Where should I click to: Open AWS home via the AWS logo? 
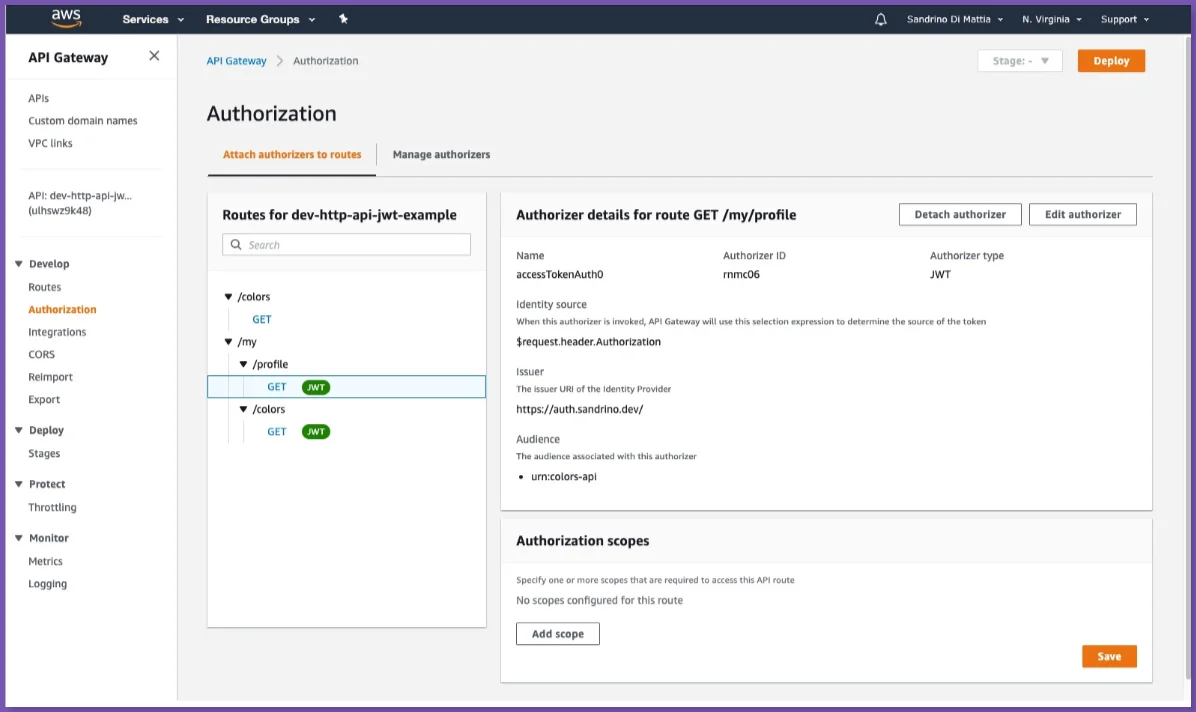[64, 18]
